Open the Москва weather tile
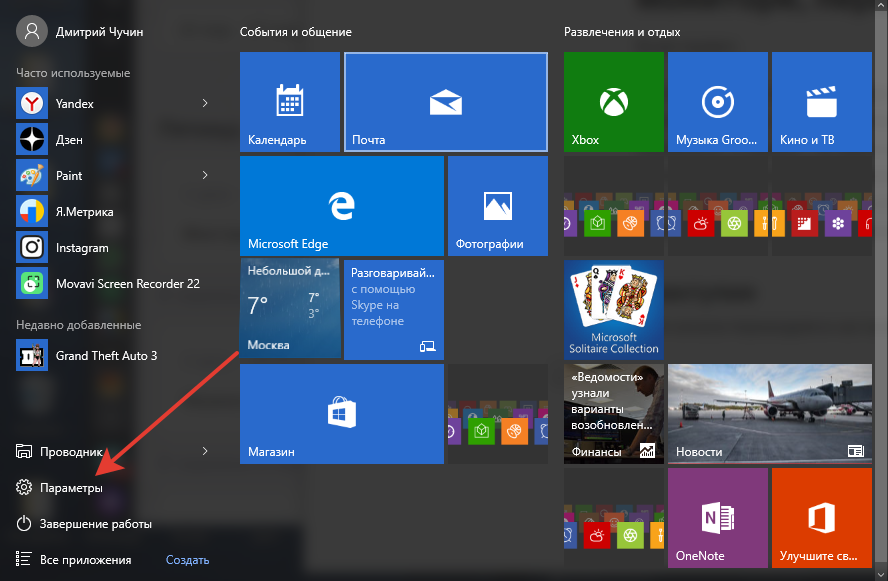The height and width of the screenshot is (581, 888). [x=290, y=309]
